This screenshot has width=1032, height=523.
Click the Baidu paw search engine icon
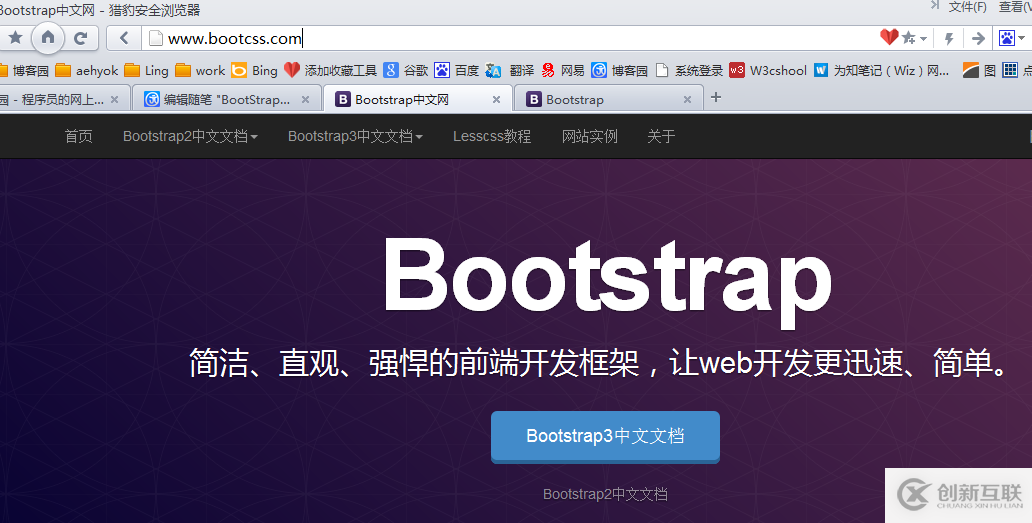coord(1007,38)
